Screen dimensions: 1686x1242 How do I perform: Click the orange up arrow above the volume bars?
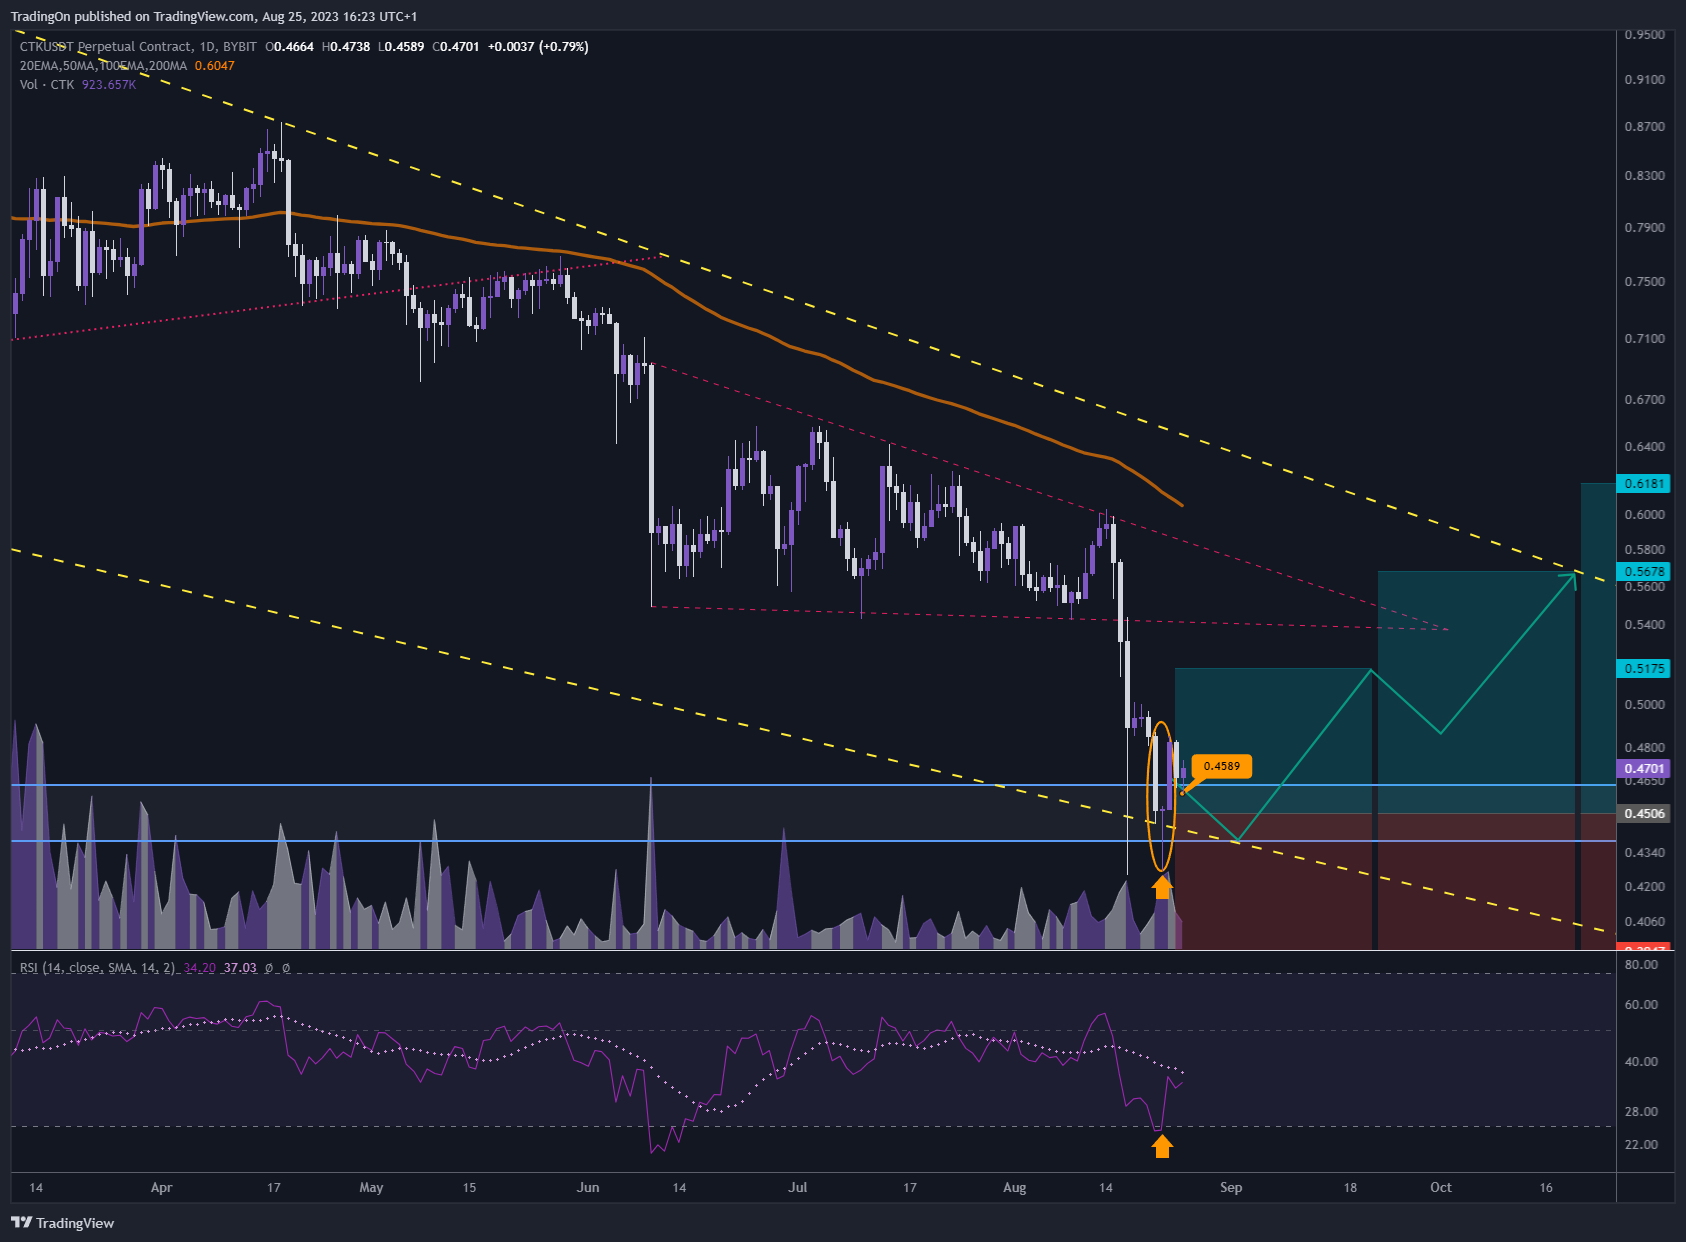1161,886
